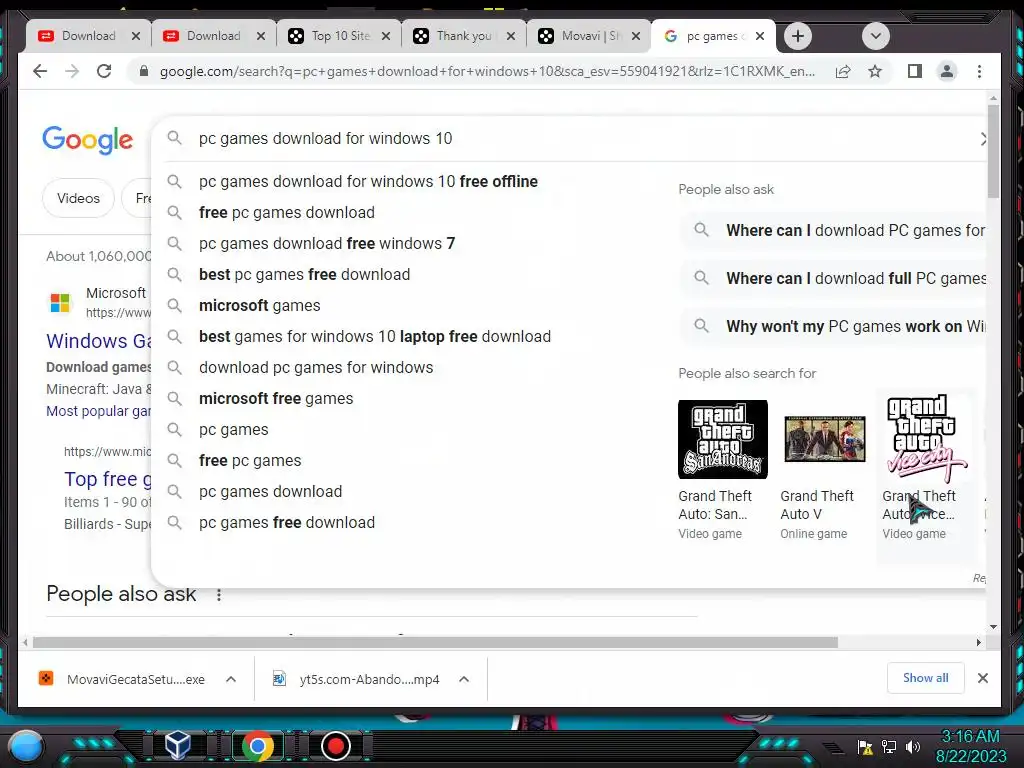Viewport: 1024px width, 768px height.
Task: Choose suggestion 'best games for windows 10 laptop free download'
Action: [375, 336]
